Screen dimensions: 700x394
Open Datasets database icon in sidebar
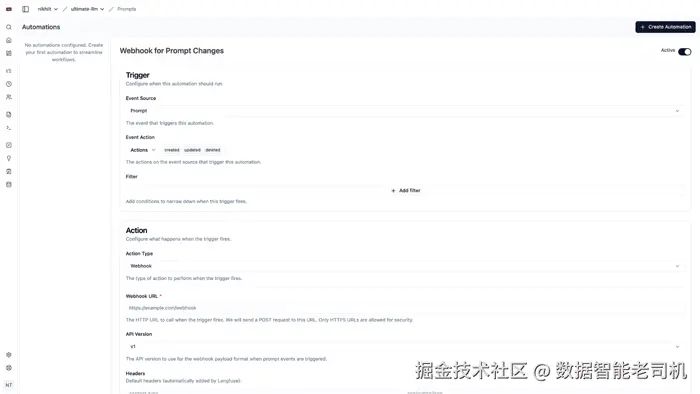click(8, 184)
